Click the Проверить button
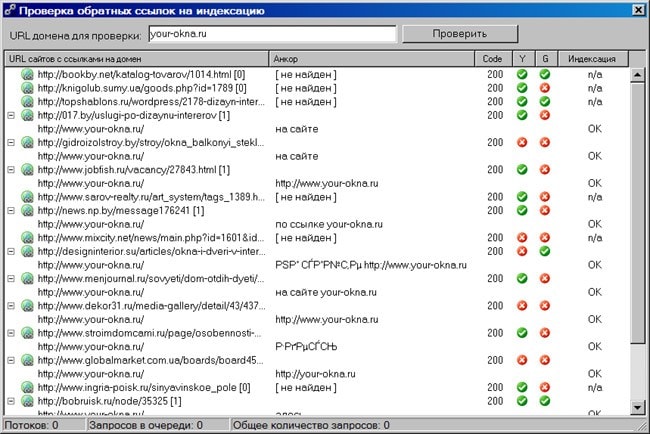This screenshot has height=434, width=650. (x=460, y=34)
